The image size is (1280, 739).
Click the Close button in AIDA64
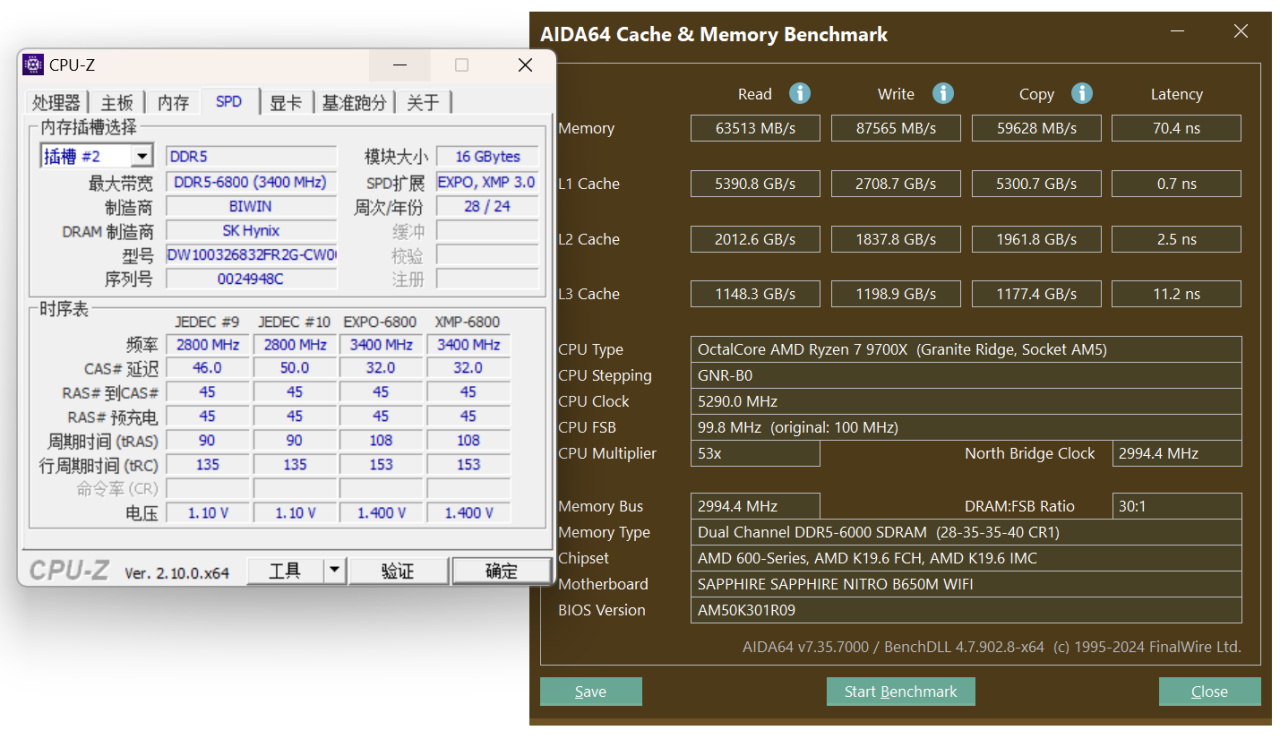click(x=1209, y=691)
